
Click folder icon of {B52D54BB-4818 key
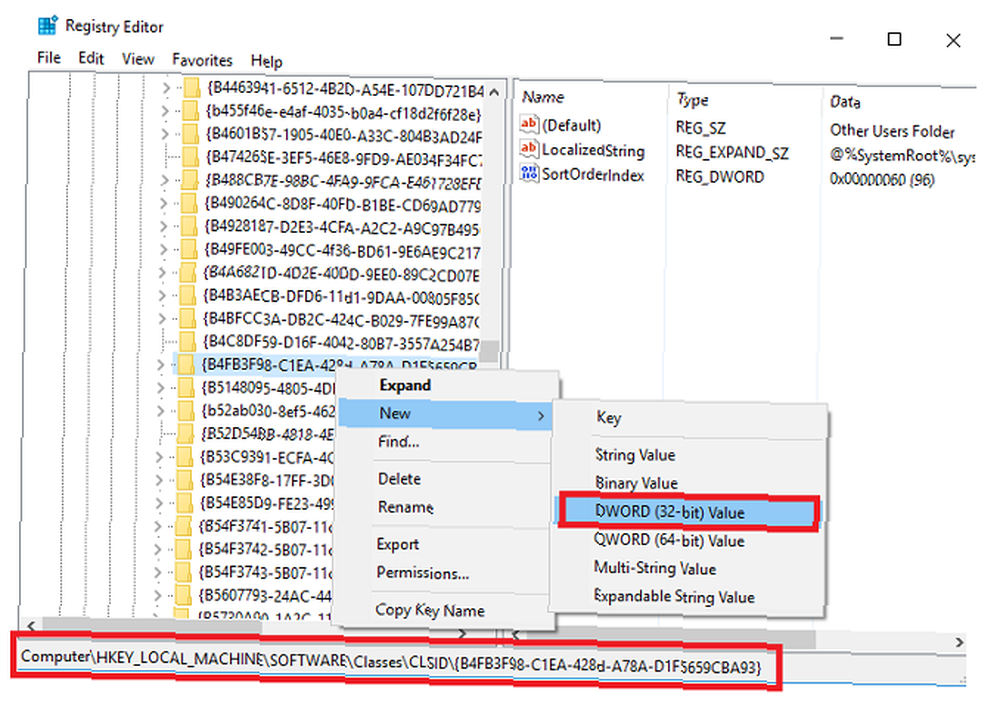coord(186,434)
